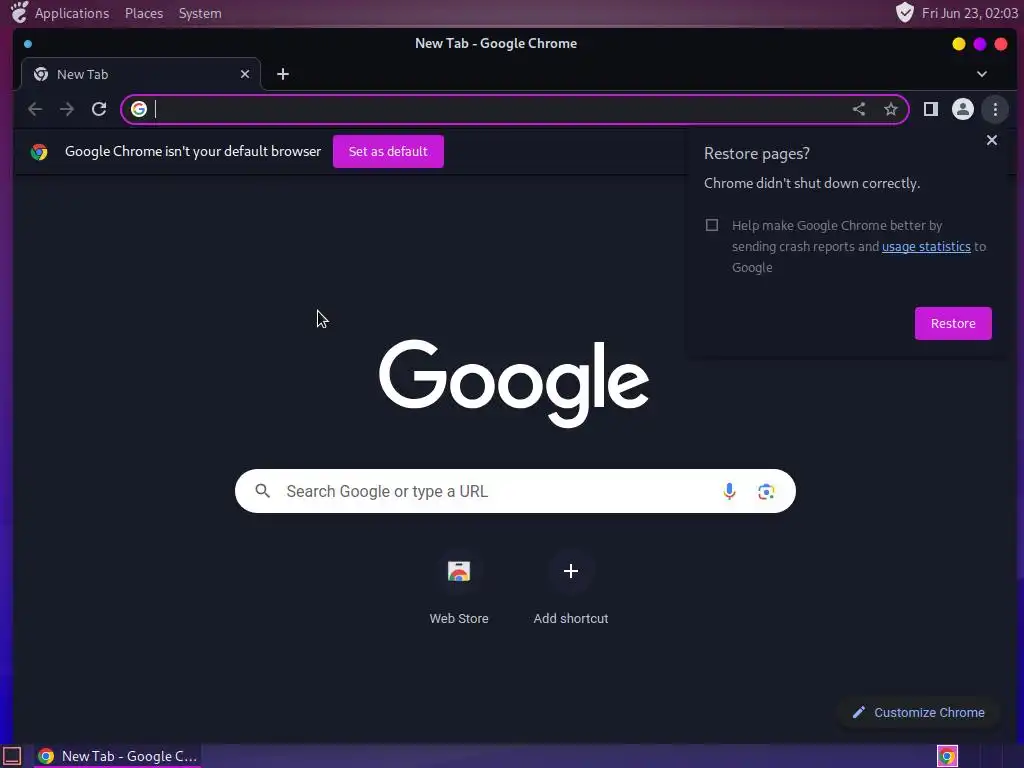Open the Places menu
Screen dimensions: 1024x768
coord(144,13)
